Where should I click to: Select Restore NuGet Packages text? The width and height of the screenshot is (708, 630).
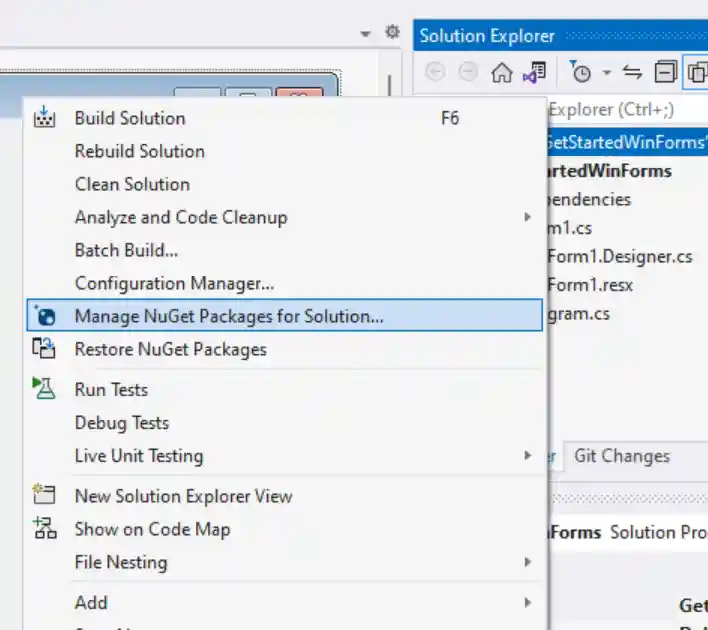point(171,350)
